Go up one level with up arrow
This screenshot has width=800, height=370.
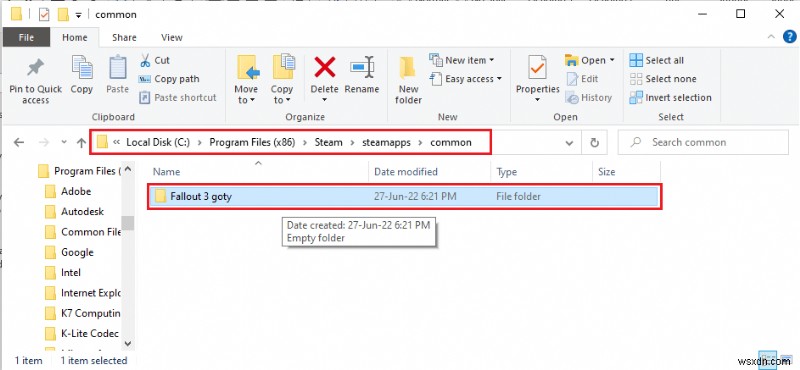point(81,143)
